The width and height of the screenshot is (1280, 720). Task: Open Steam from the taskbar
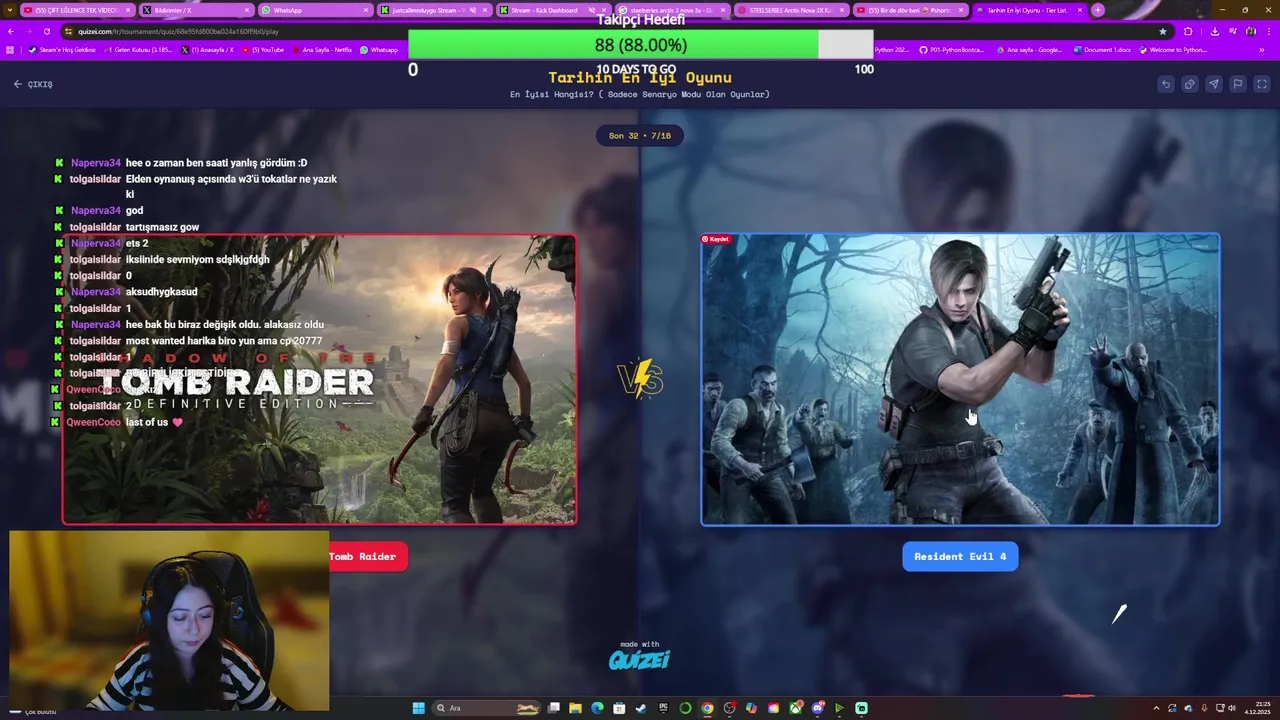(641, 708)
